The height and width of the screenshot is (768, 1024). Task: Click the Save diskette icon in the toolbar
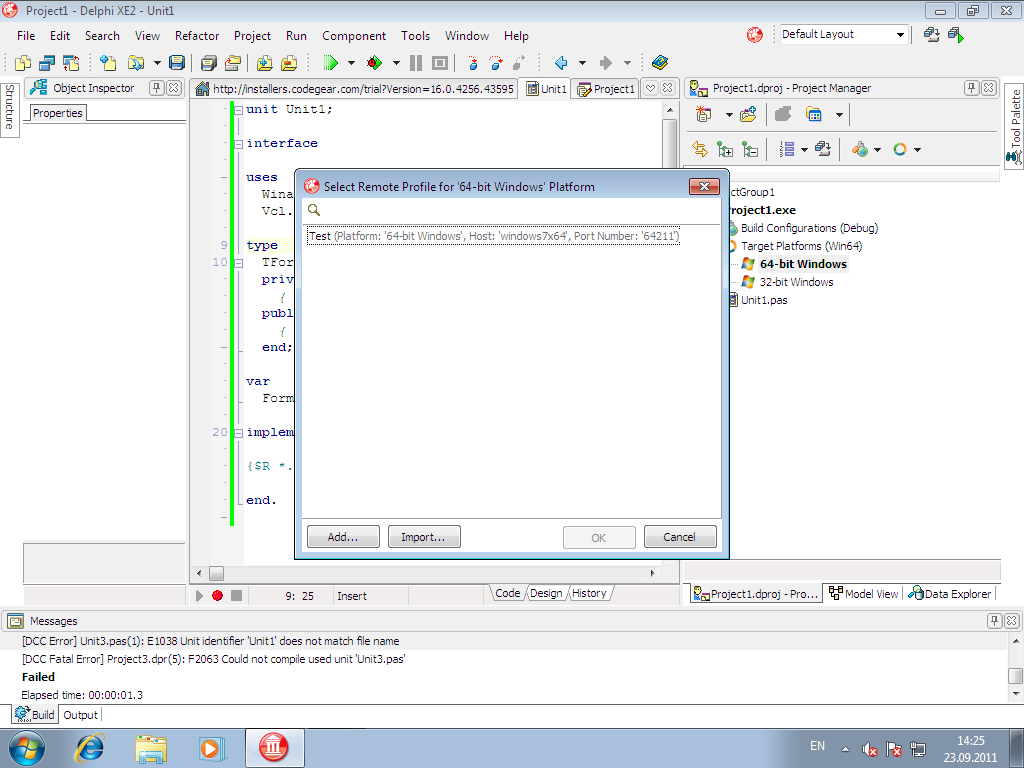(x=176, y=63)
